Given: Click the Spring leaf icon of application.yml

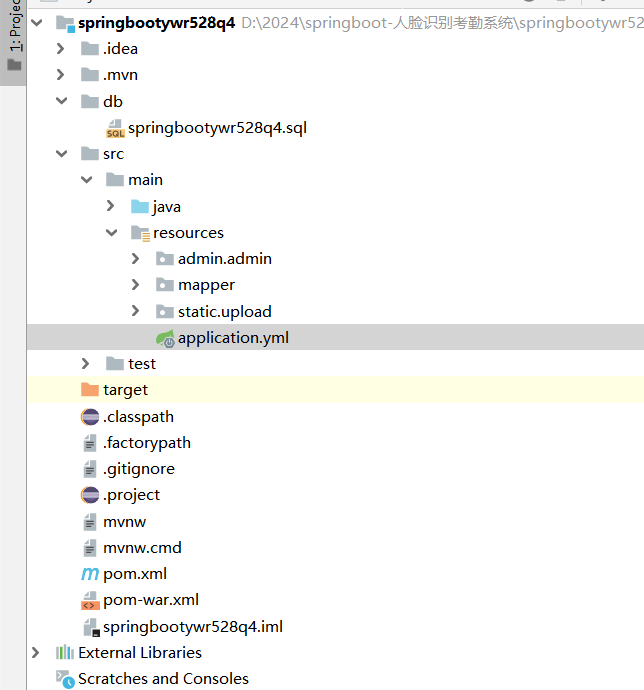Looking at the screenshot, I should tap(165, 338).
